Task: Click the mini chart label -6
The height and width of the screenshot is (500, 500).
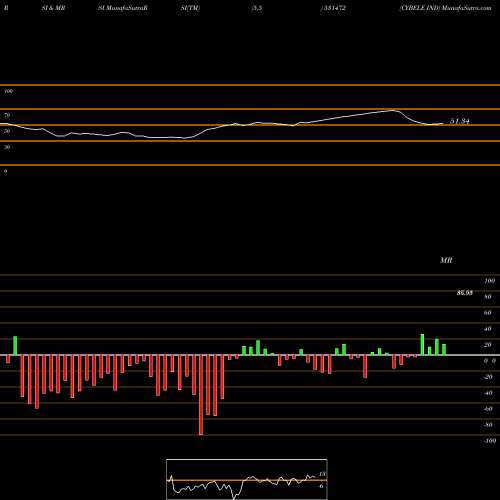Action: 321,486
